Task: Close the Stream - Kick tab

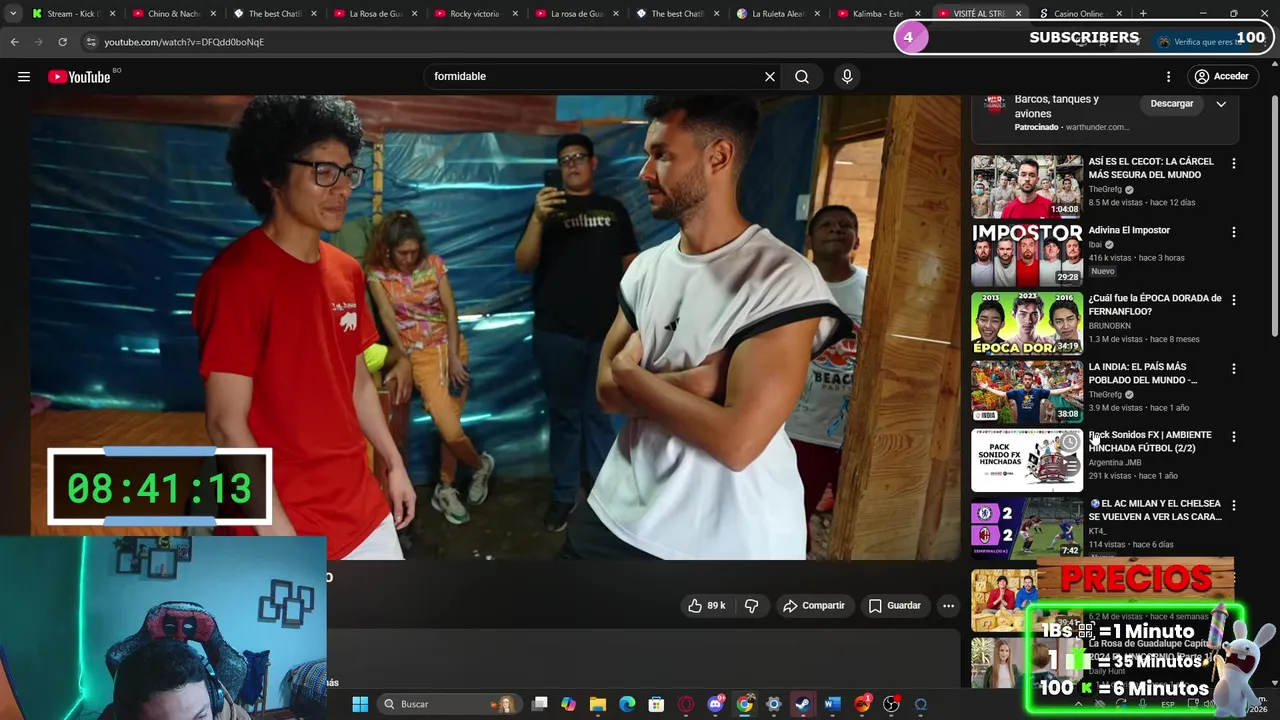Action: [x=113, y=14]
